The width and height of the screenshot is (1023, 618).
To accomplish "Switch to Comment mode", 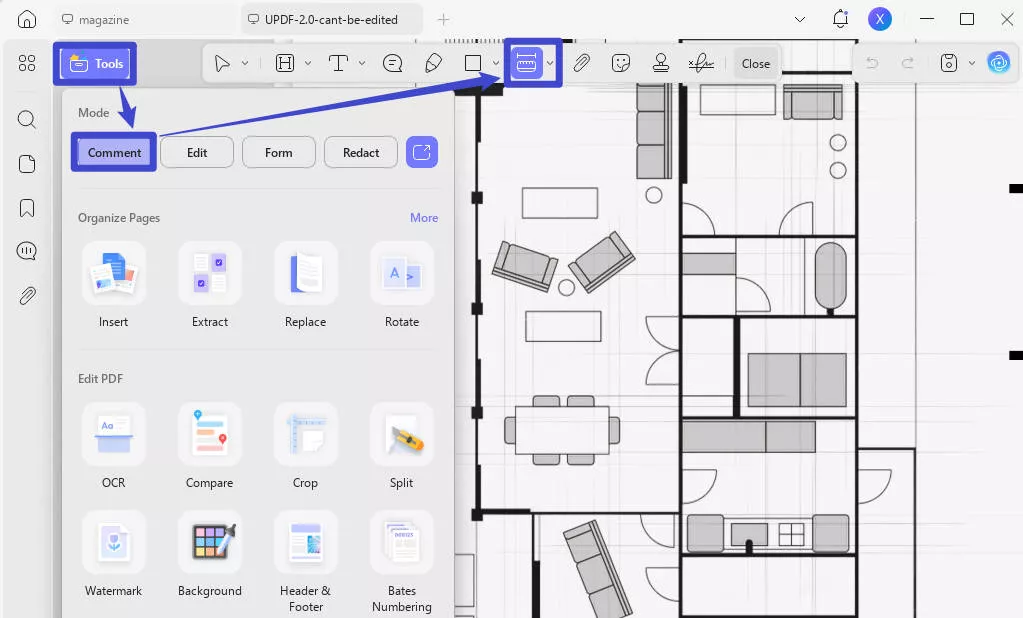I will tap(114, 152).
